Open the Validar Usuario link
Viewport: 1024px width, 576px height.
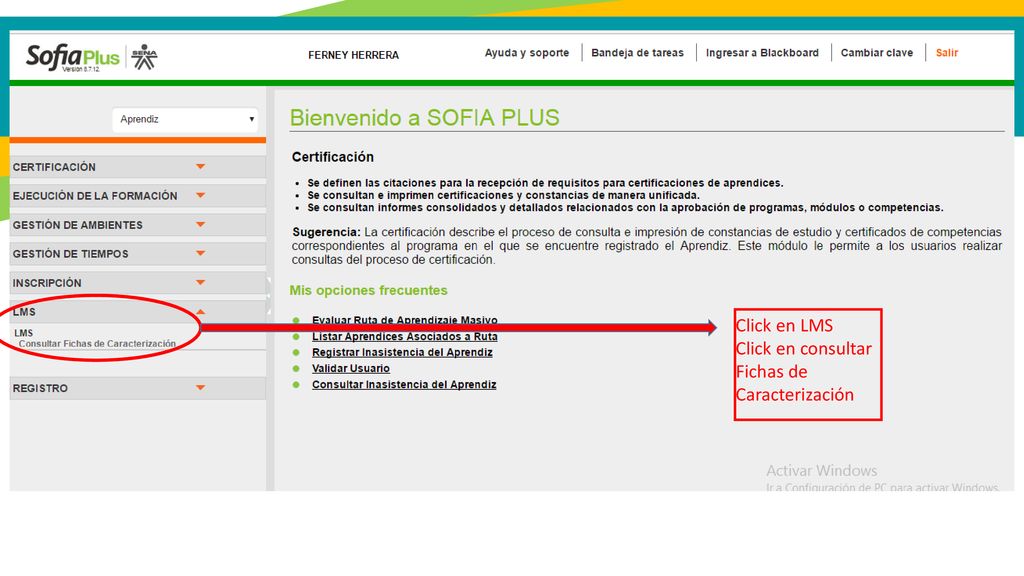tap(351, 368)
